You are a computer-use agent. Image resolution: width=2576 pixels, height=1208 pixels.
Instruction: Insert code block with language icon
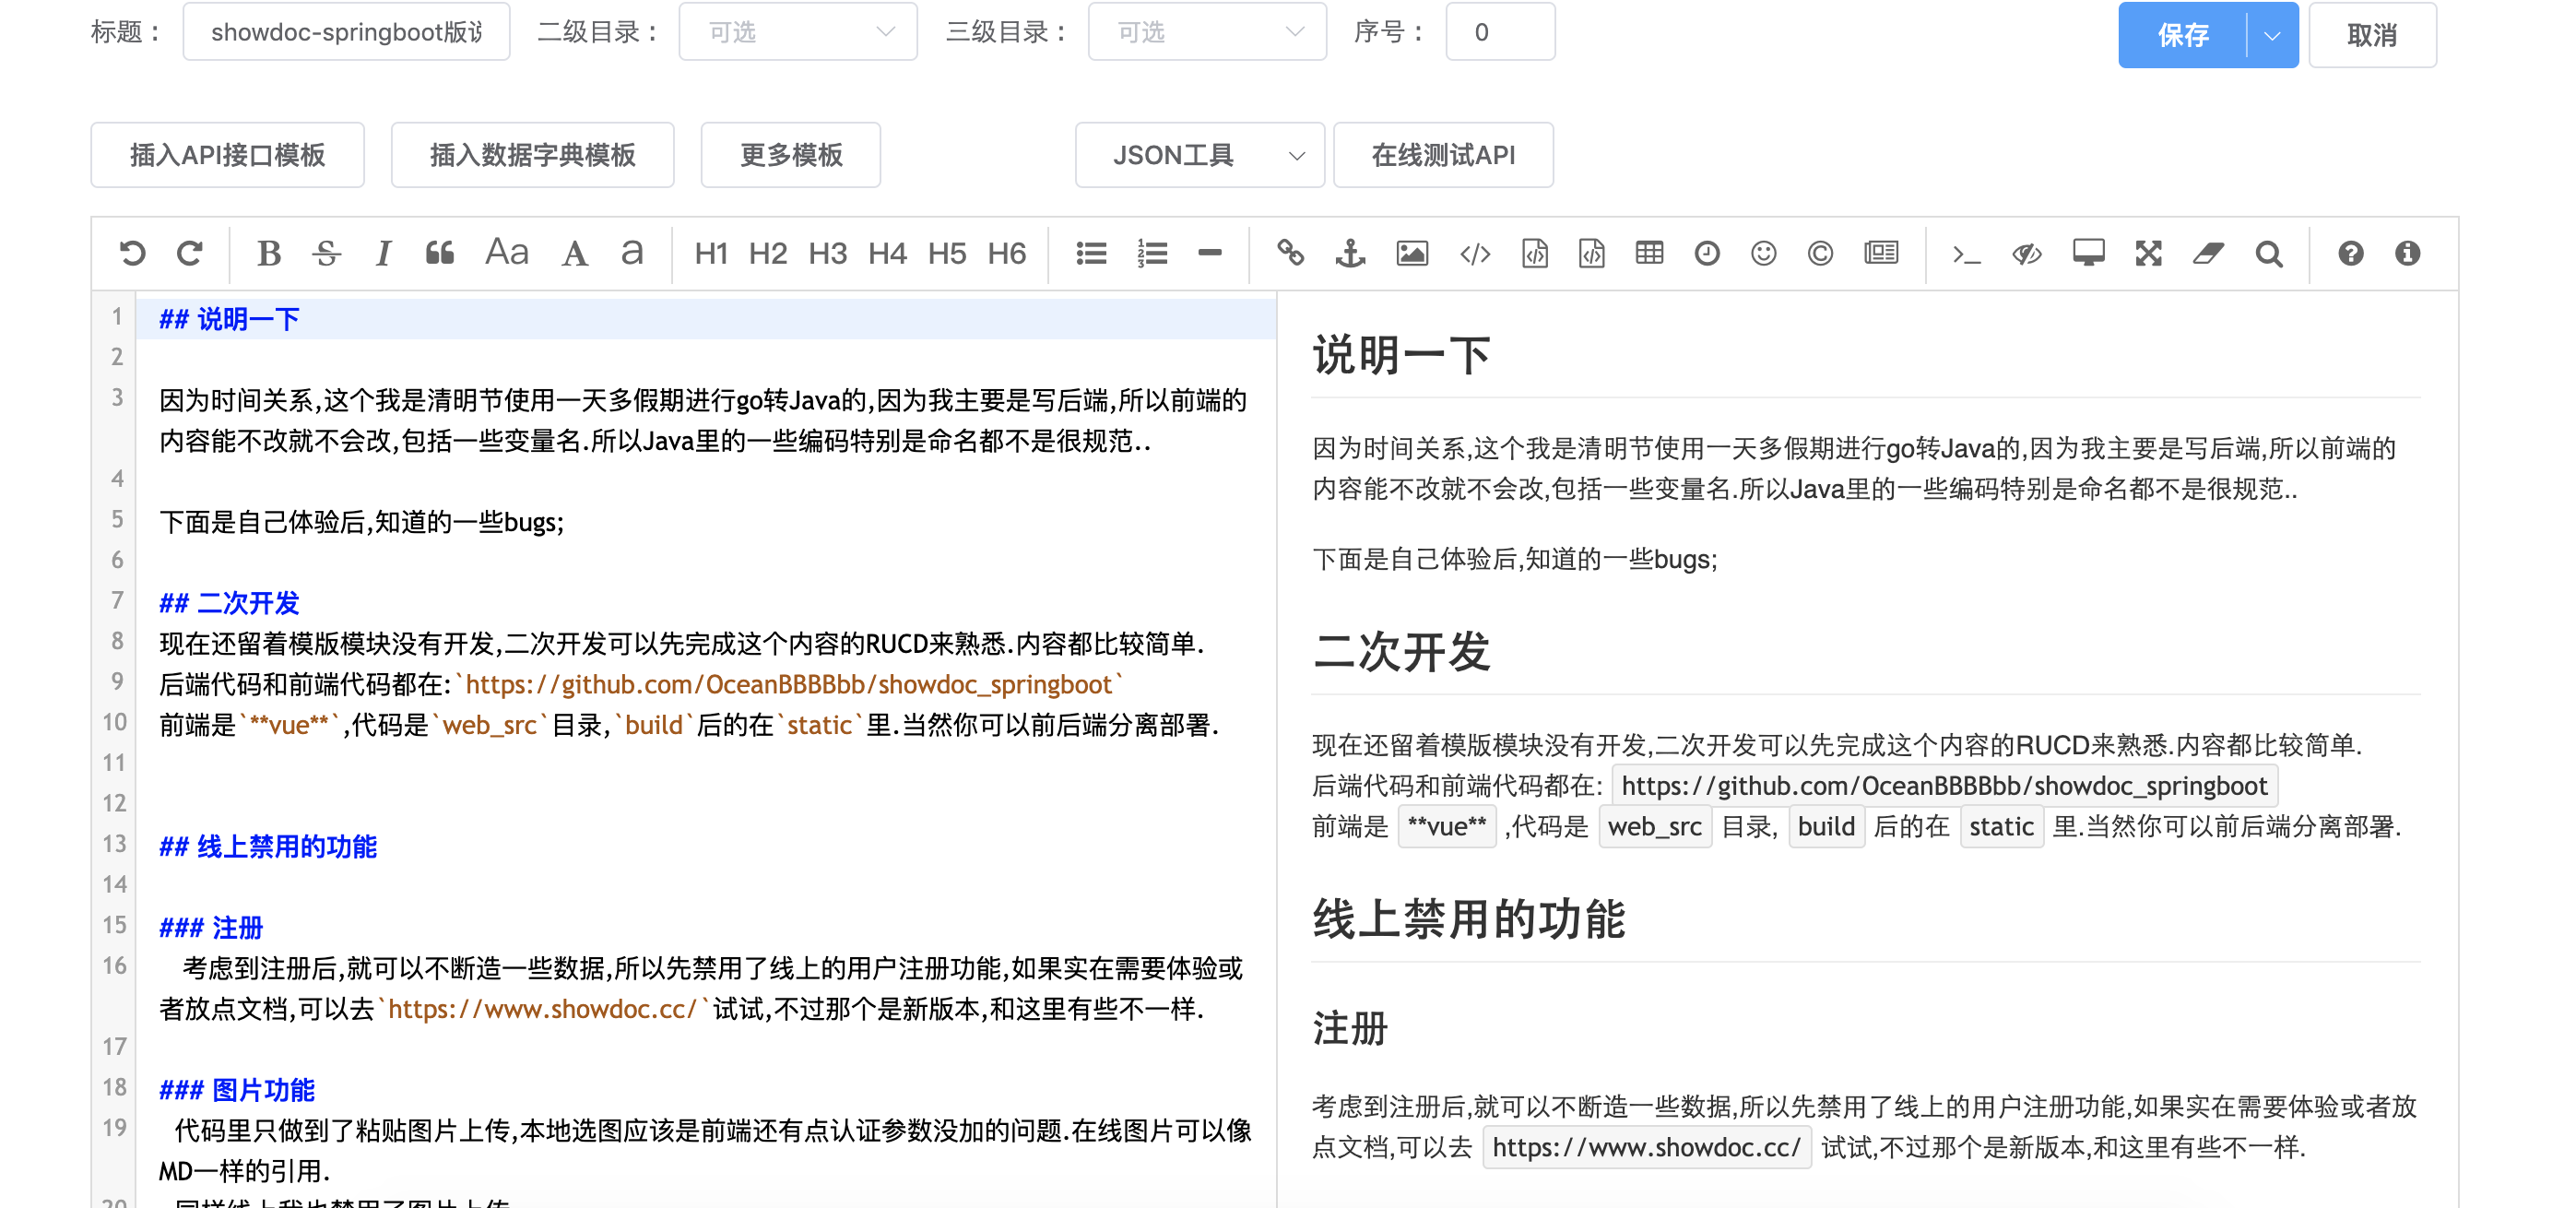(x=1592, y=253)
